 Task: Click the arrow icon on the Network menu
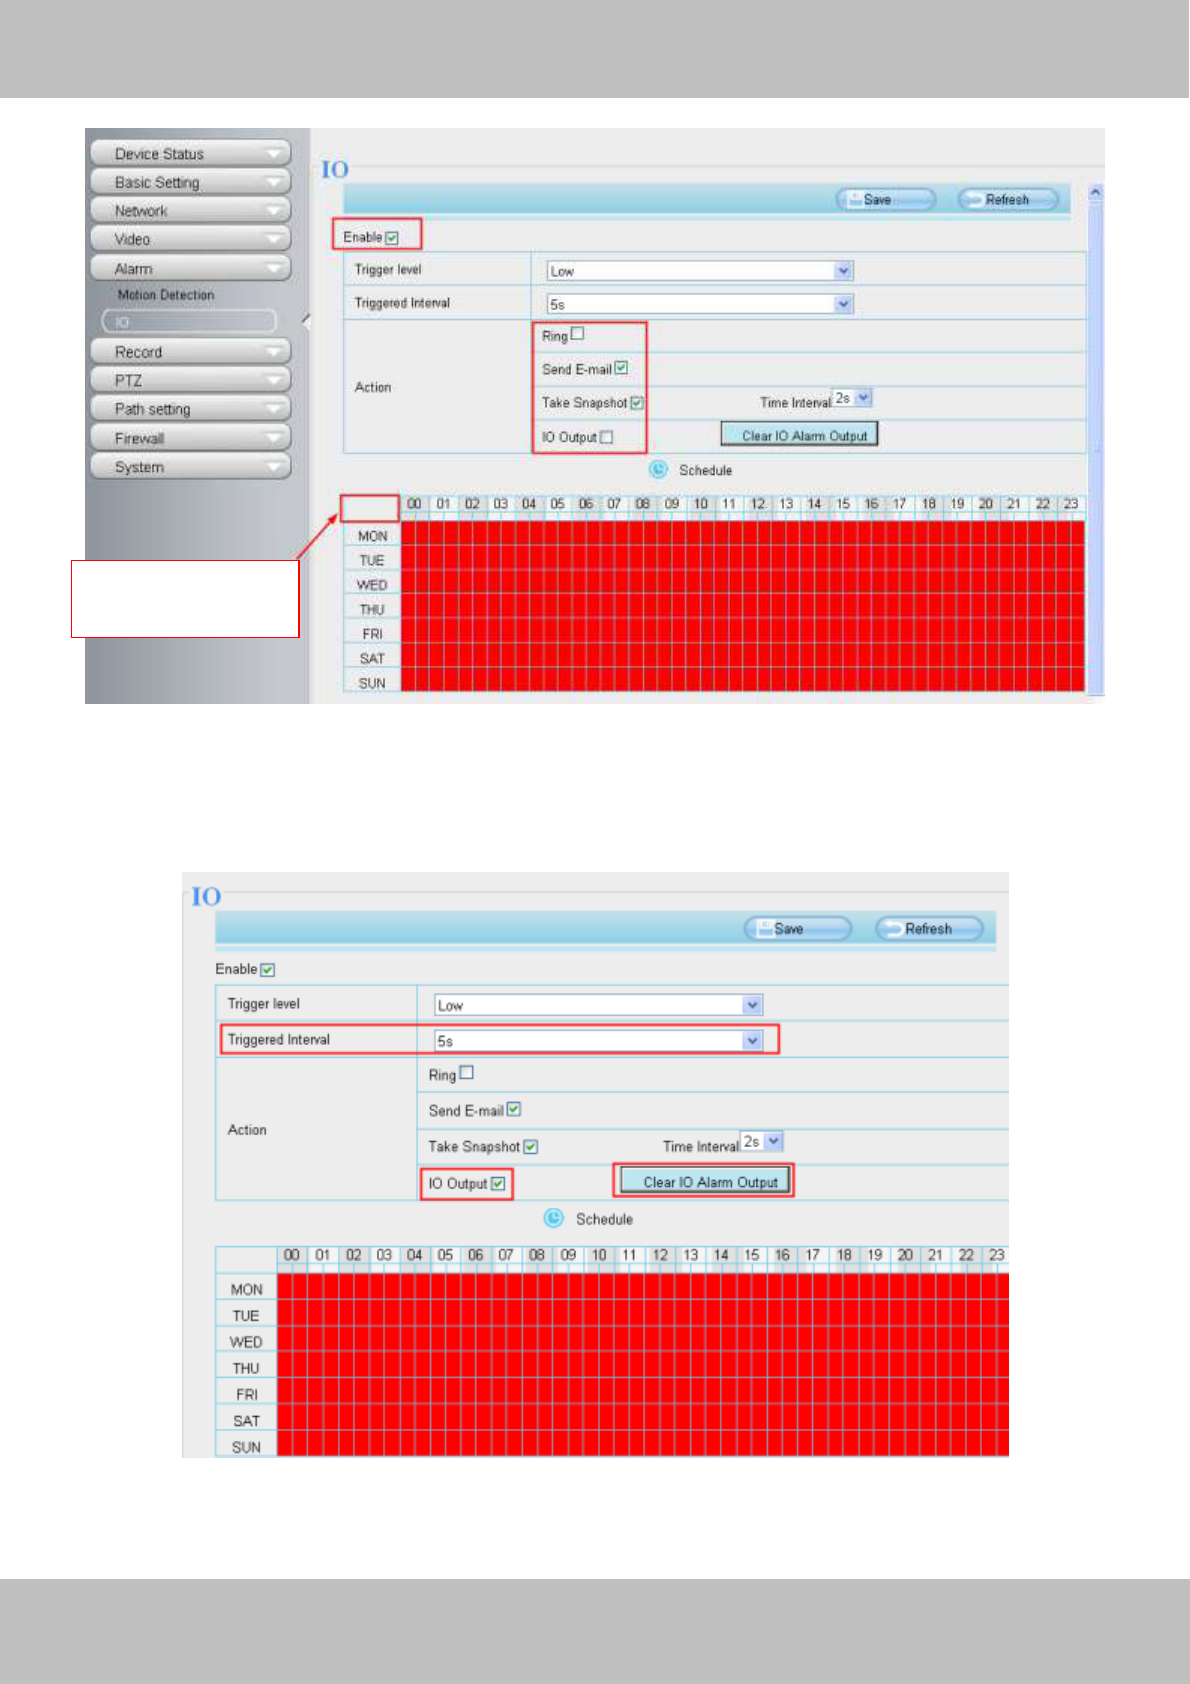point(273,211)
